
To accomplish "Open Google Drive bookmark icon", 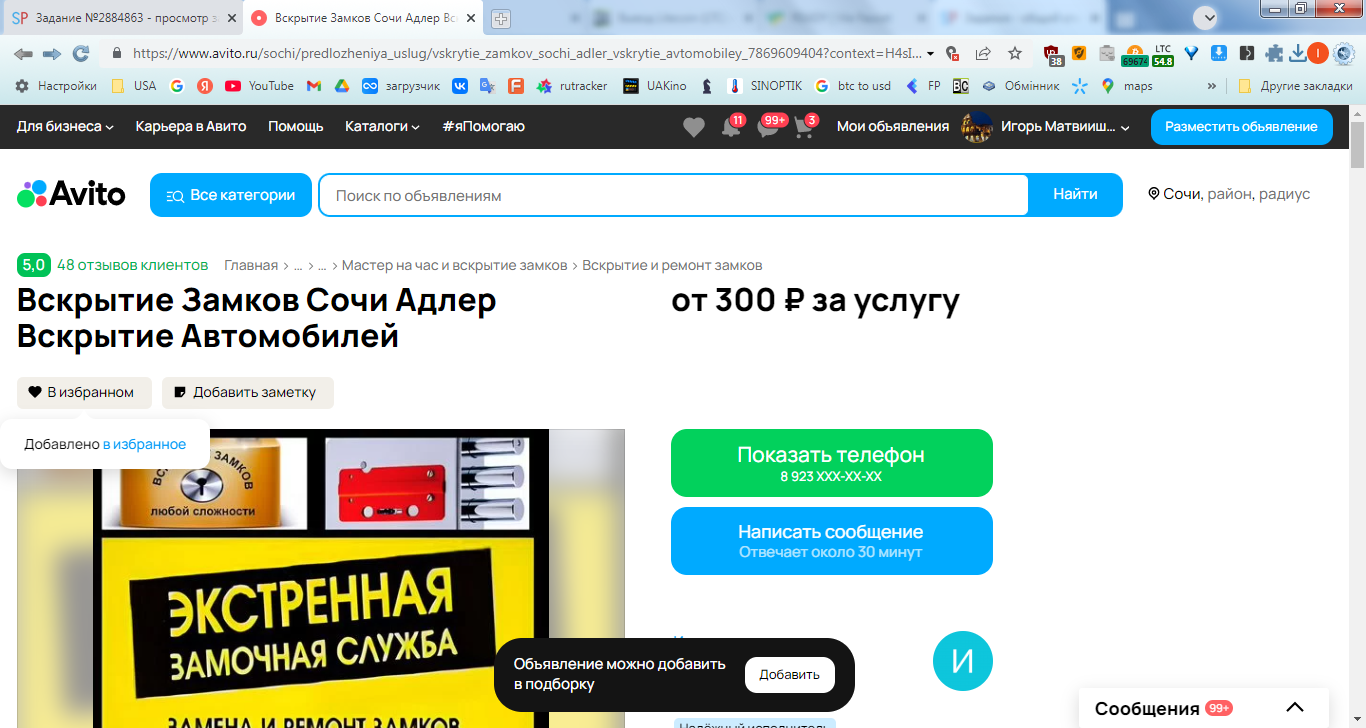I will point(341,86).
